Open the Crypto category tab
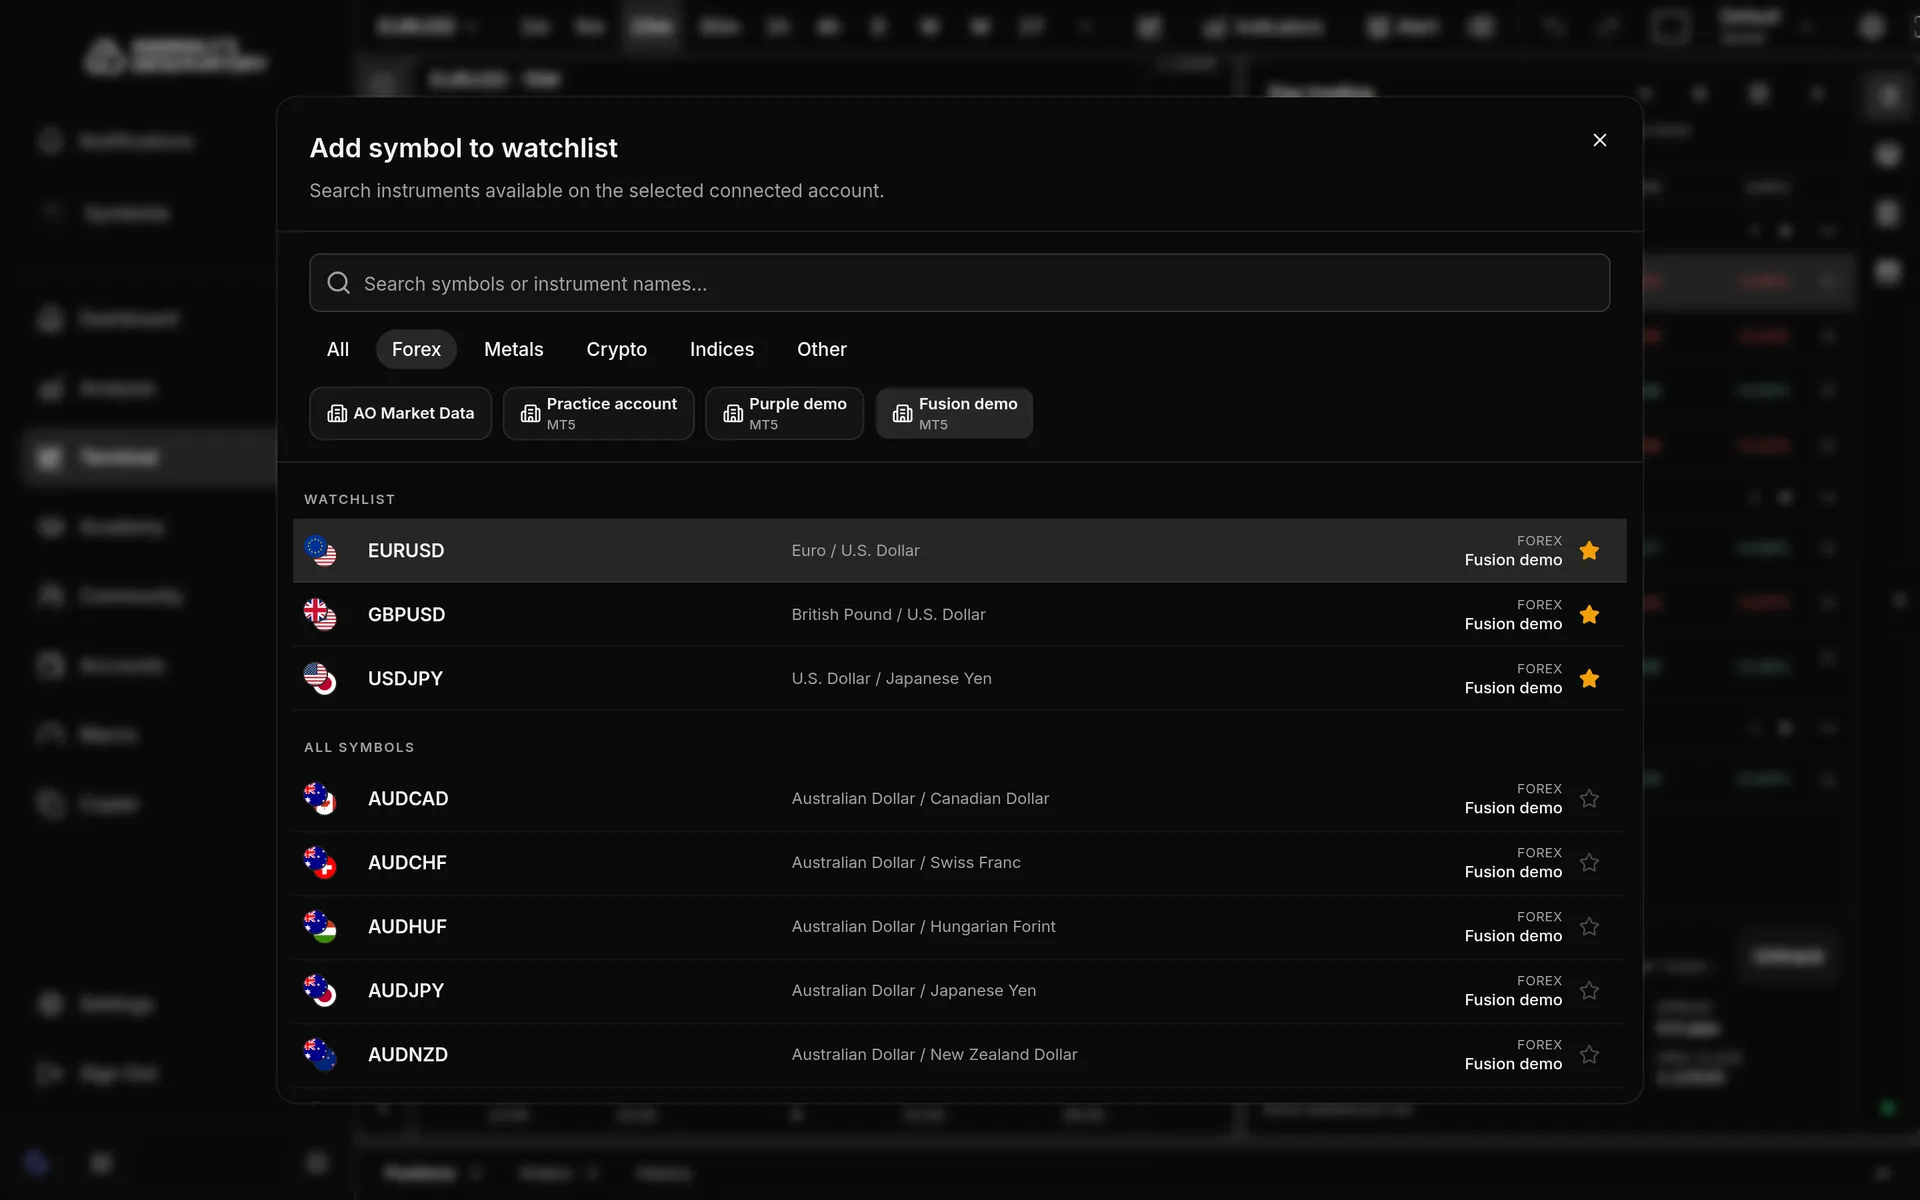Screen dimensions: 1920x1200 click(617, 349)
